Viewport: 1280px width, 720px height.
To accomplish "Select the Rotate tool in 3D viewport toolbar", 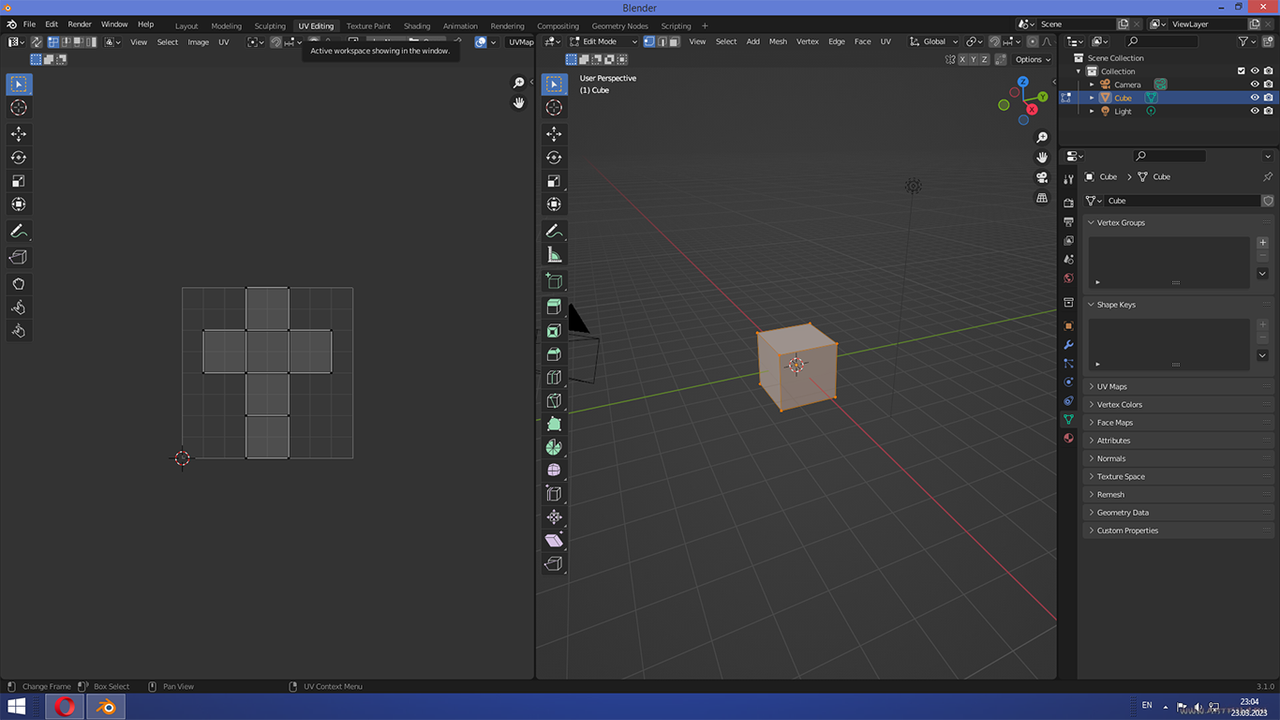I will (554, 157).
